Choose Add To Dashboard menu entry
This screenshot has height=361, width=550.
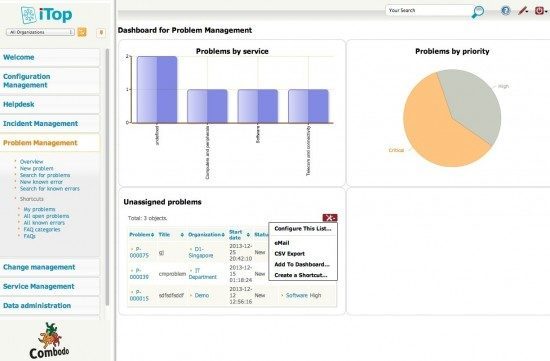(x=302, y=265)
